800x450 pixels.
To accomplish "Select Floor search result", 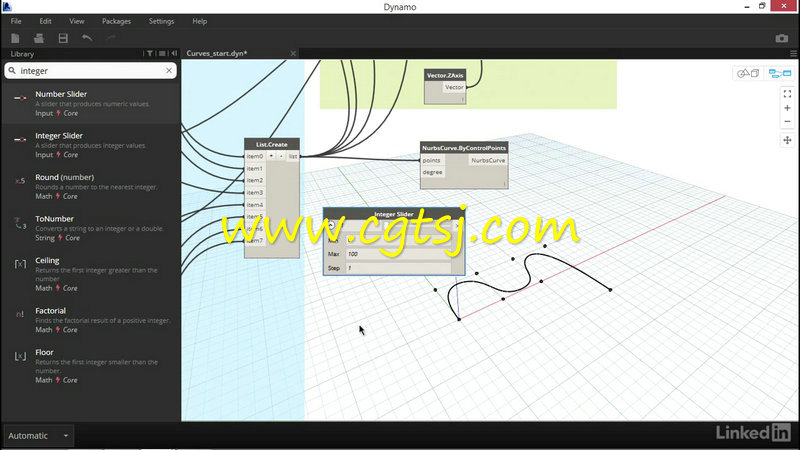I will (91, 366).
